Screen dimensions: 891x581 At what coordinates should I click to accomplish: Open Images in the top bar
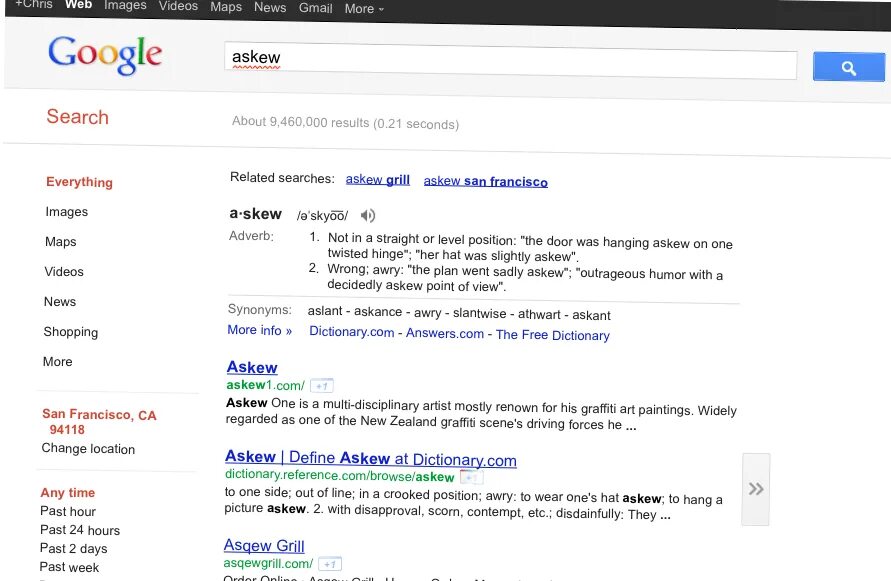coord(125,5)
